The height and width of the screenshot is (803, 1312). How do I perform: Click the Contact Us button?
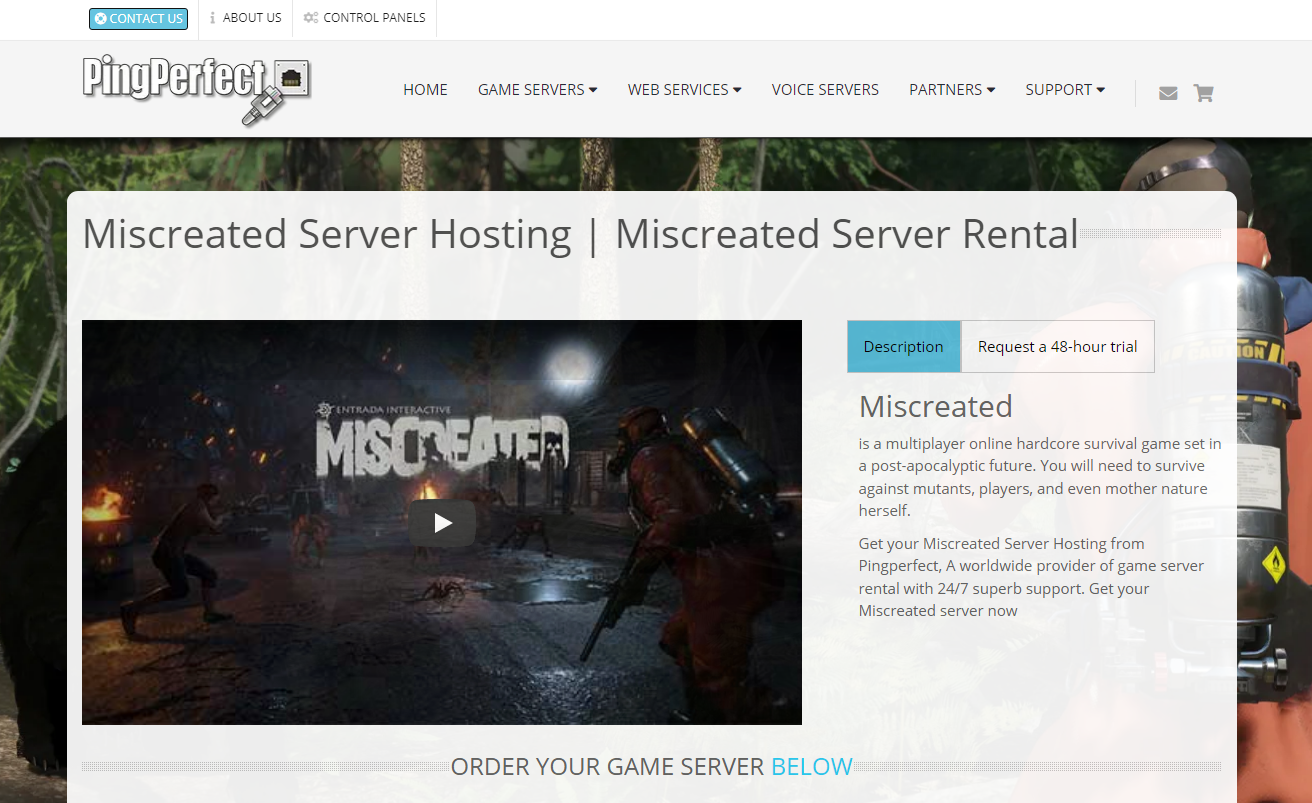(138, 18)
